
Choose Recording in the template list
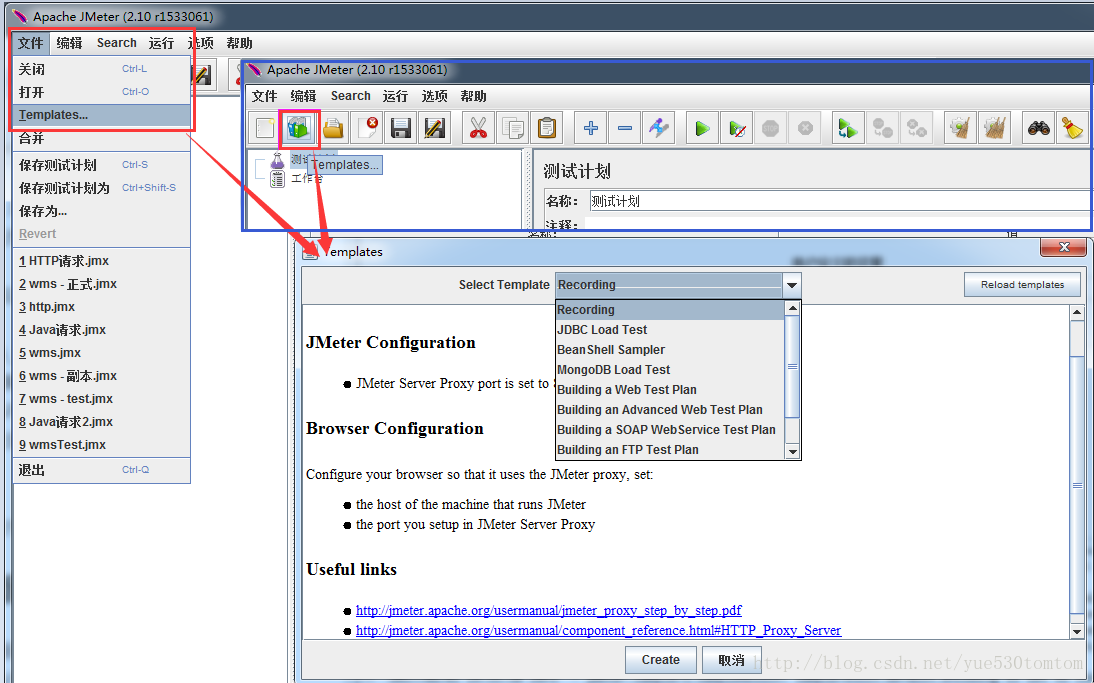click(x=670, y=310)
